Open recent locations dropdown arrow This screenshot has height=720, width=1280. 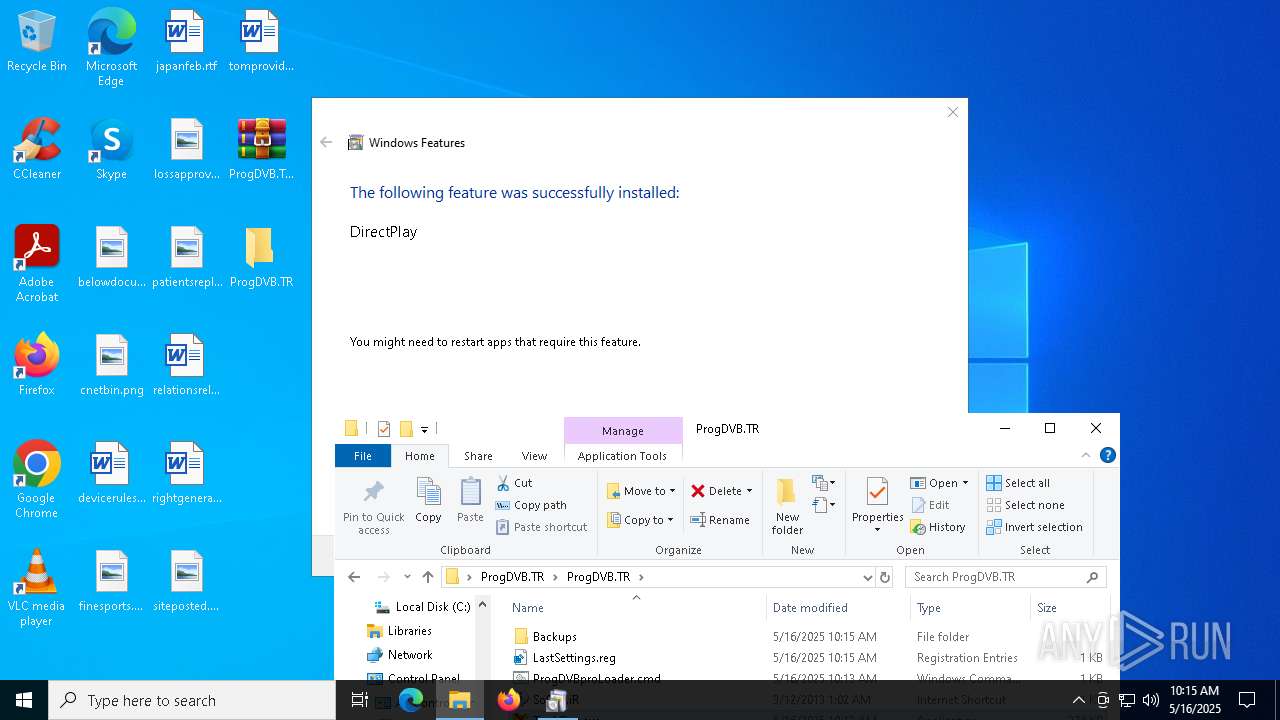407,577
